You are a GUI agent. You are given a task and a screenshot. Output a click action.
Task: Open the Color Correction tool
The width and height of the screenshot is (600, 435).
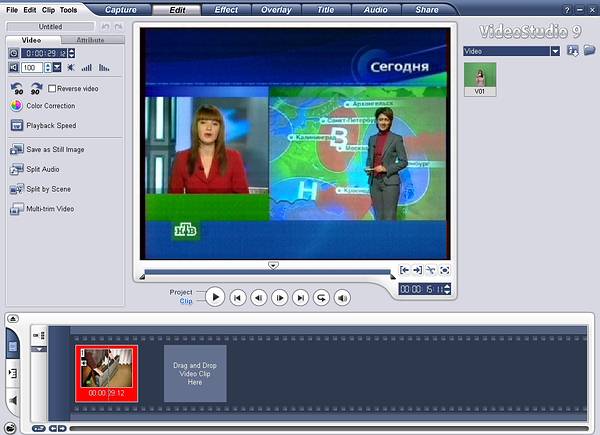click(x=49, y=106)
